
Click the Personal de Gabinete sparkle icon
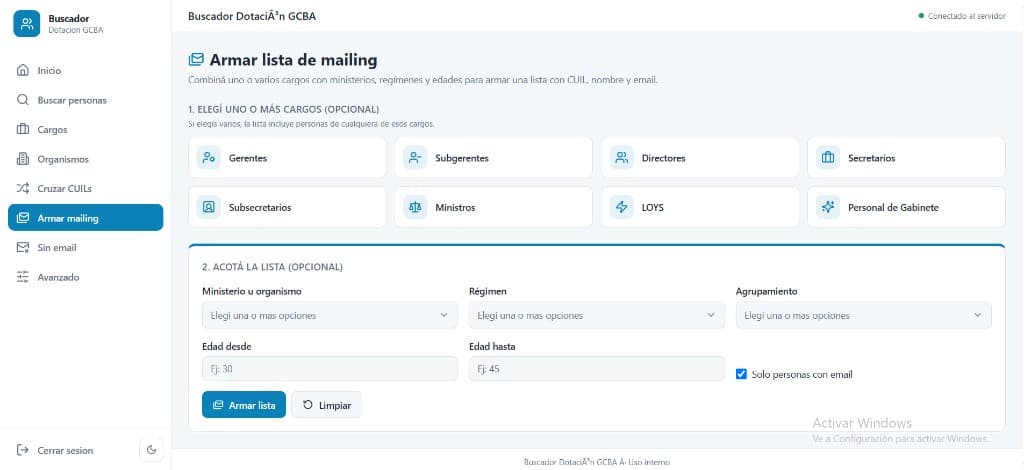click(828, 208)
